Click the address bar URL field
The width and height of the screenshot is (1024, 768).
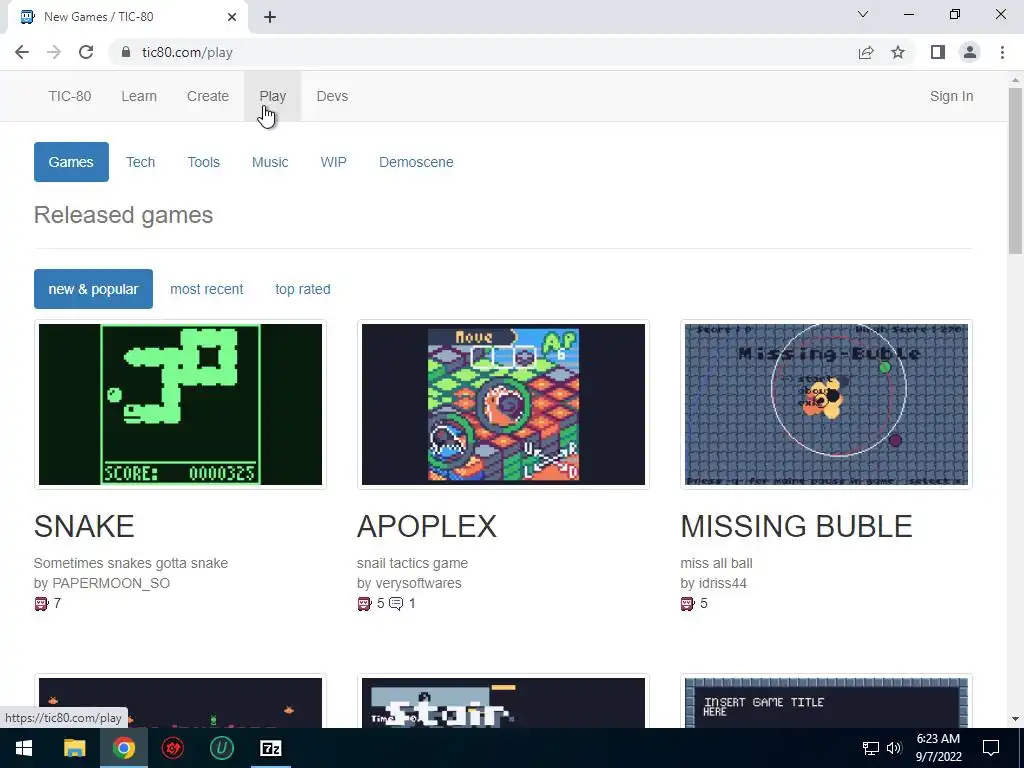(483, 52)
